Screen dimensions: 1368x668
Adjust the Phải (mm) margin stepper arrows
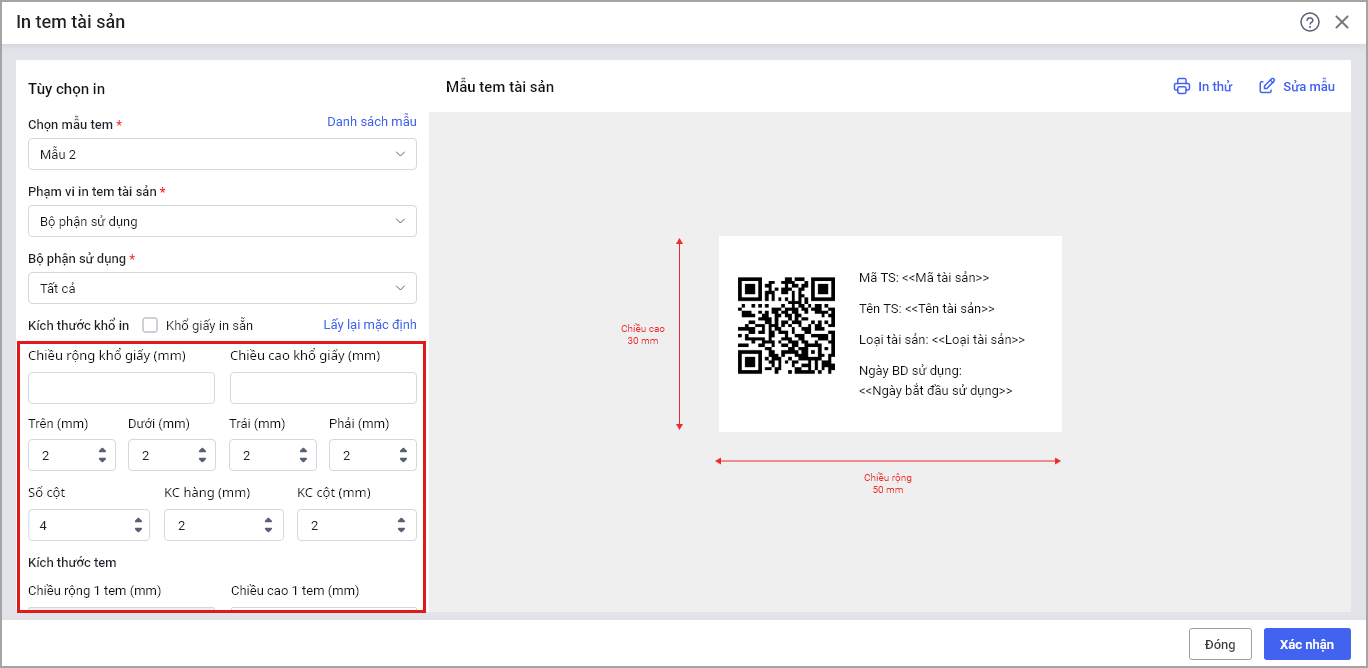coord(403,456)
